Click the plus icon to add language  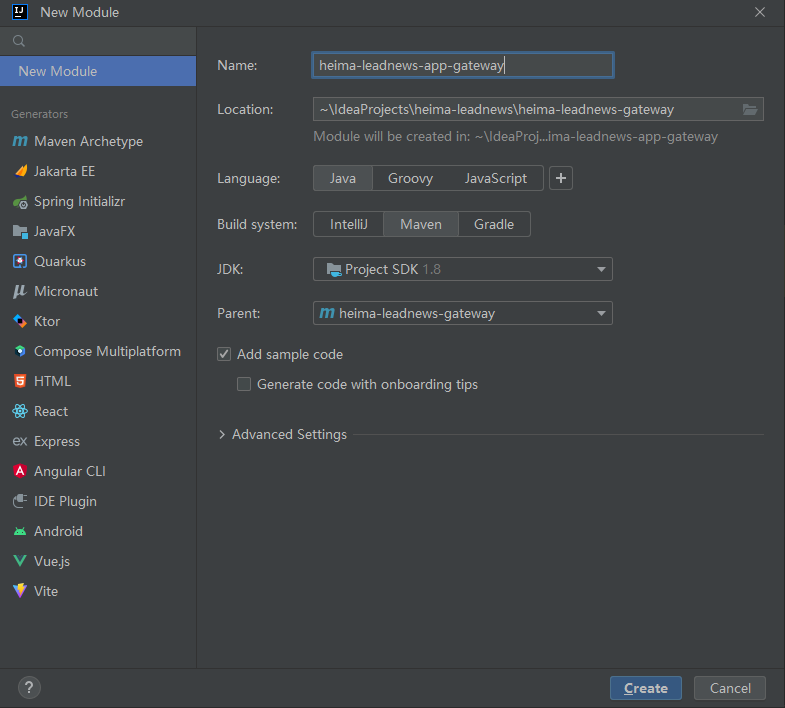(x=561, y=178)
